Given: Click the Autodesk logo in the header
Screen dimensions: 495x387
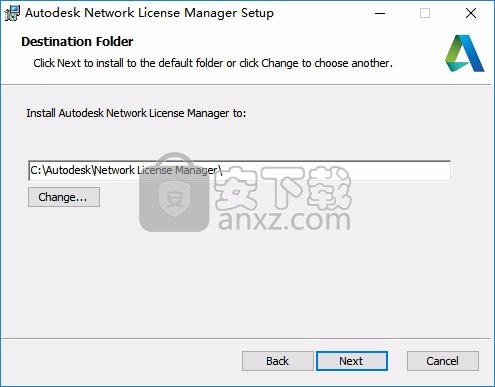Looking at the screenshot, I should pyautogui.click(x=465, y=53).
